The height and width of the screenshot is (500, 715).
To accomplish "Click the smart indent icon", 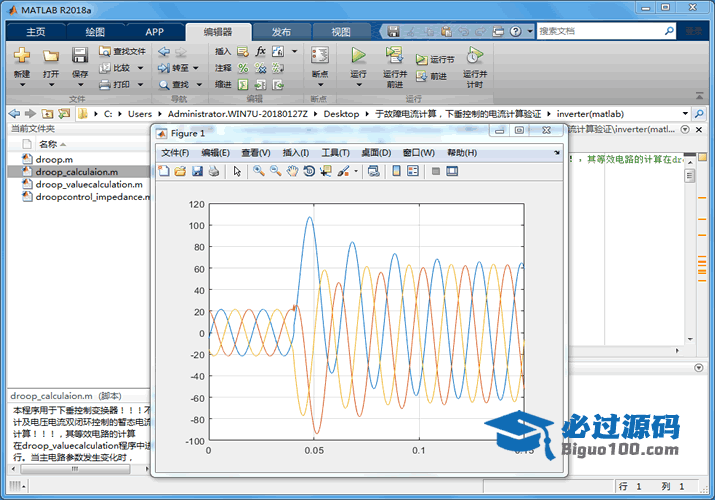I will tap(244, 85).
